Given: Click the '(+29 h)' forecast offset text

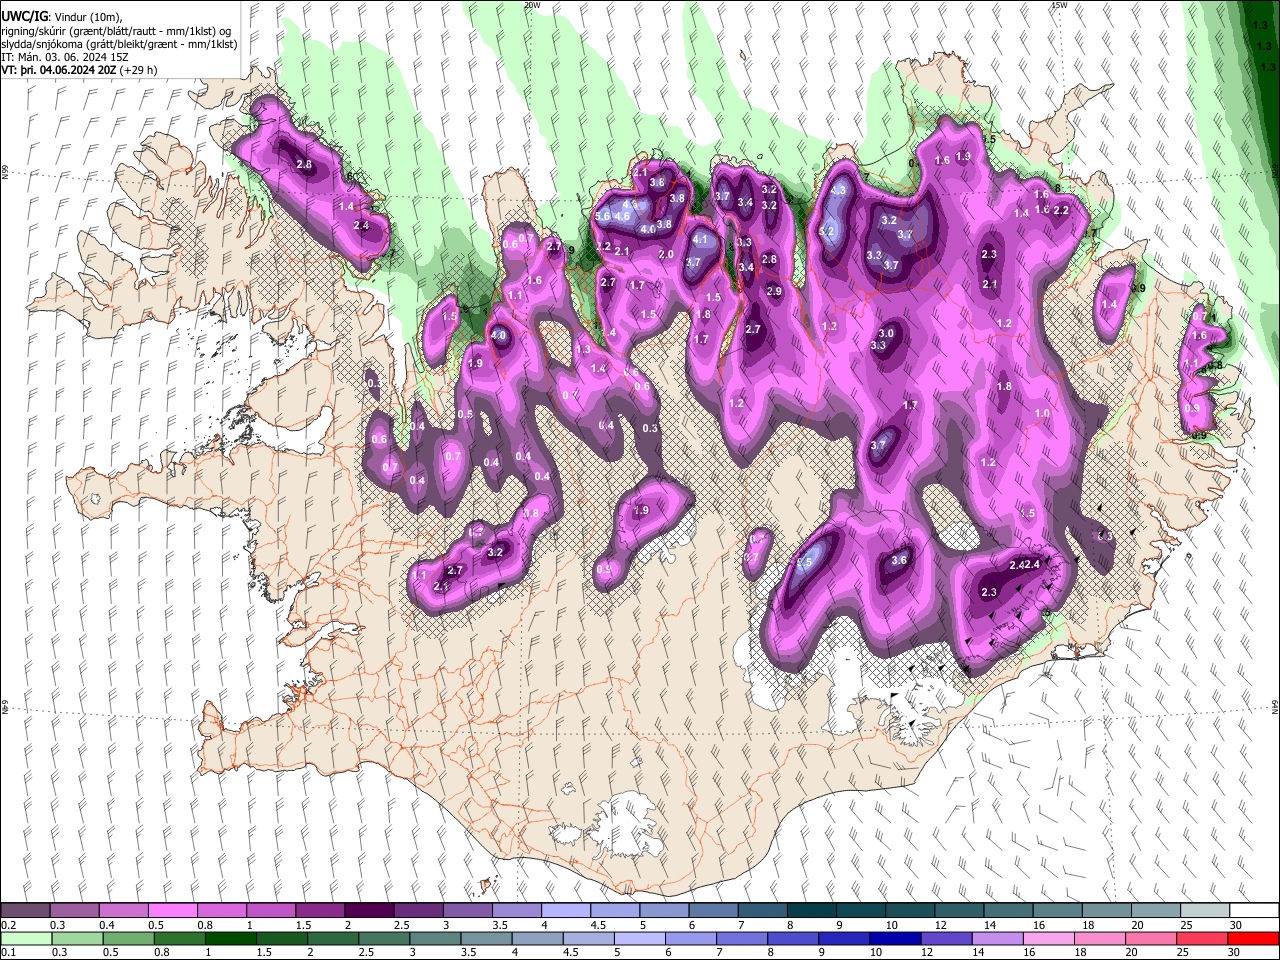Looking at the screenshot, I should (x=138, y=71).
